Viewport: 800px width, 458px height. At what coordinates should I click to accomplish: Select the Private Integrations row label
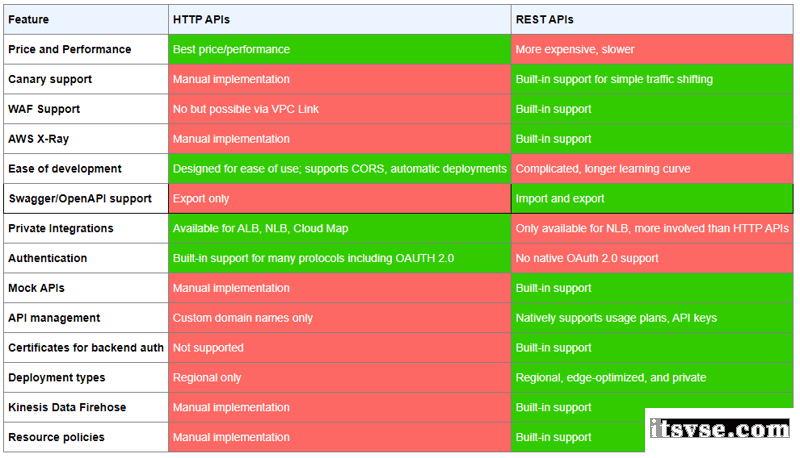click(86, 228)
